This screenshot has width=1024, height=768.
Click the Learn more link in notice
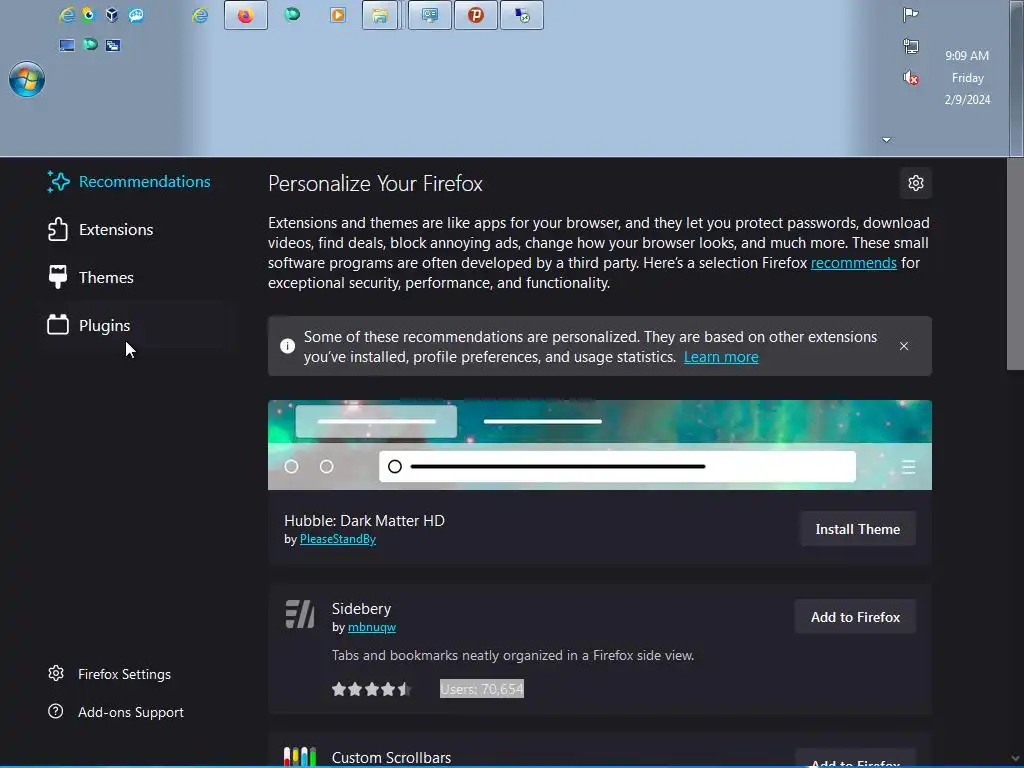point(721,357)
